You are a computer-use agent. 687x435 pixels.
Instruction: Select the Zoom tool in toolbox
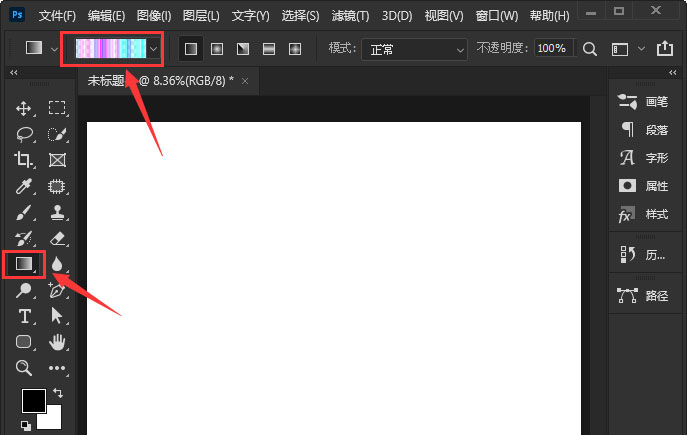pos(24,368)
